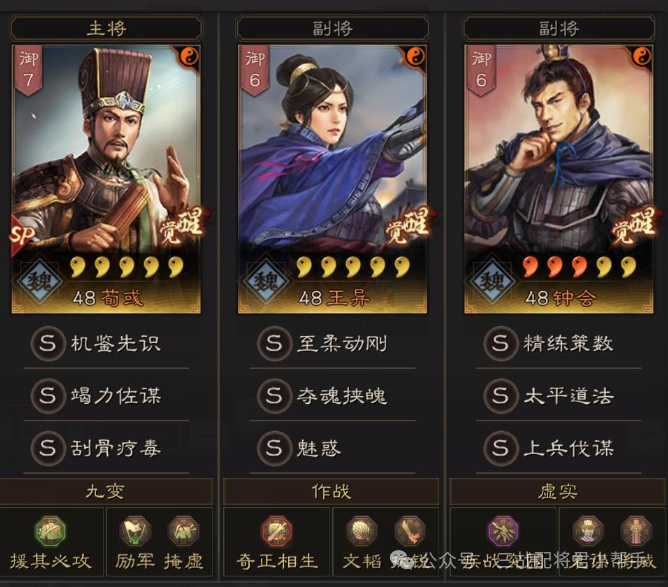Click 钟会's red star rank row
Screen dimensions: 668x587
tap(580, 267)
